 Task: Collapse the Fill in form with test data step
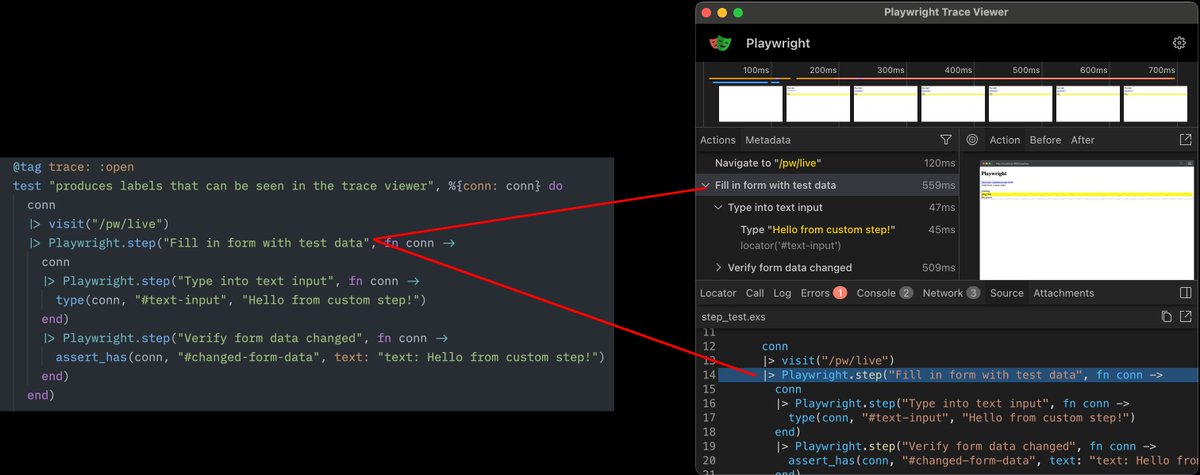click(x=707, y=185)
